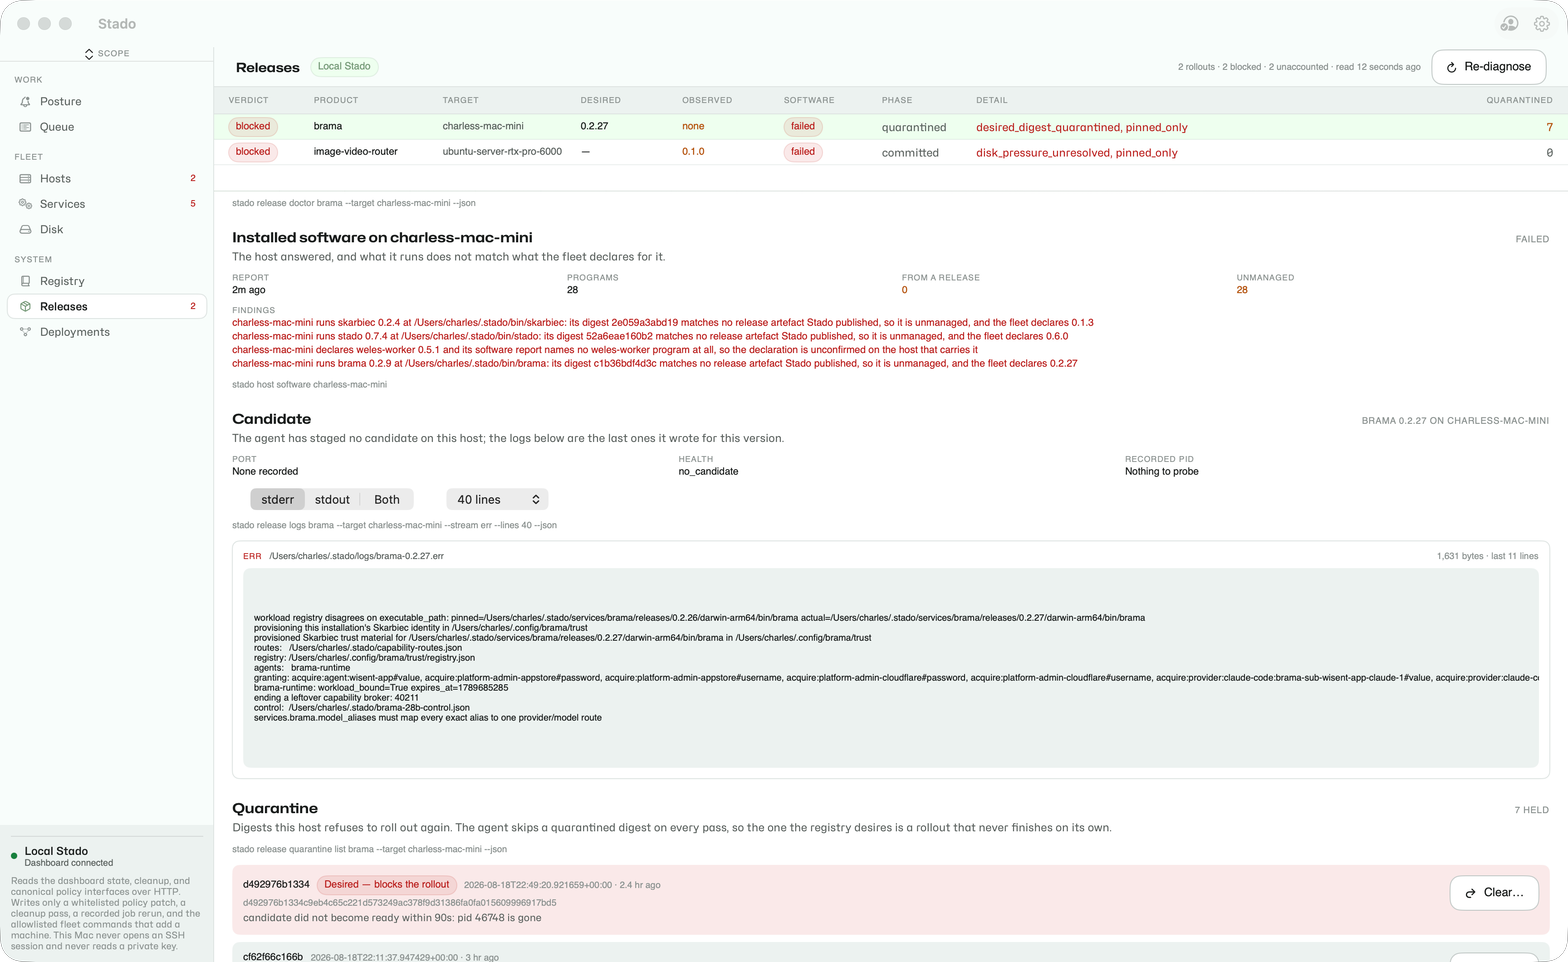Click Hosts count badge 2
1568x962 pixels.
(193, 179)
